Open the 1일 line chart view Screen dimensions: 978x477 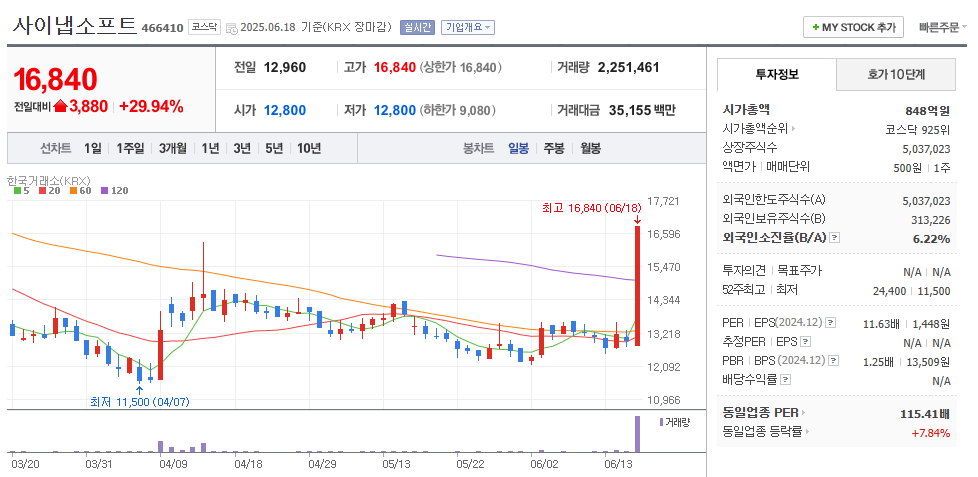click(92, 148)
